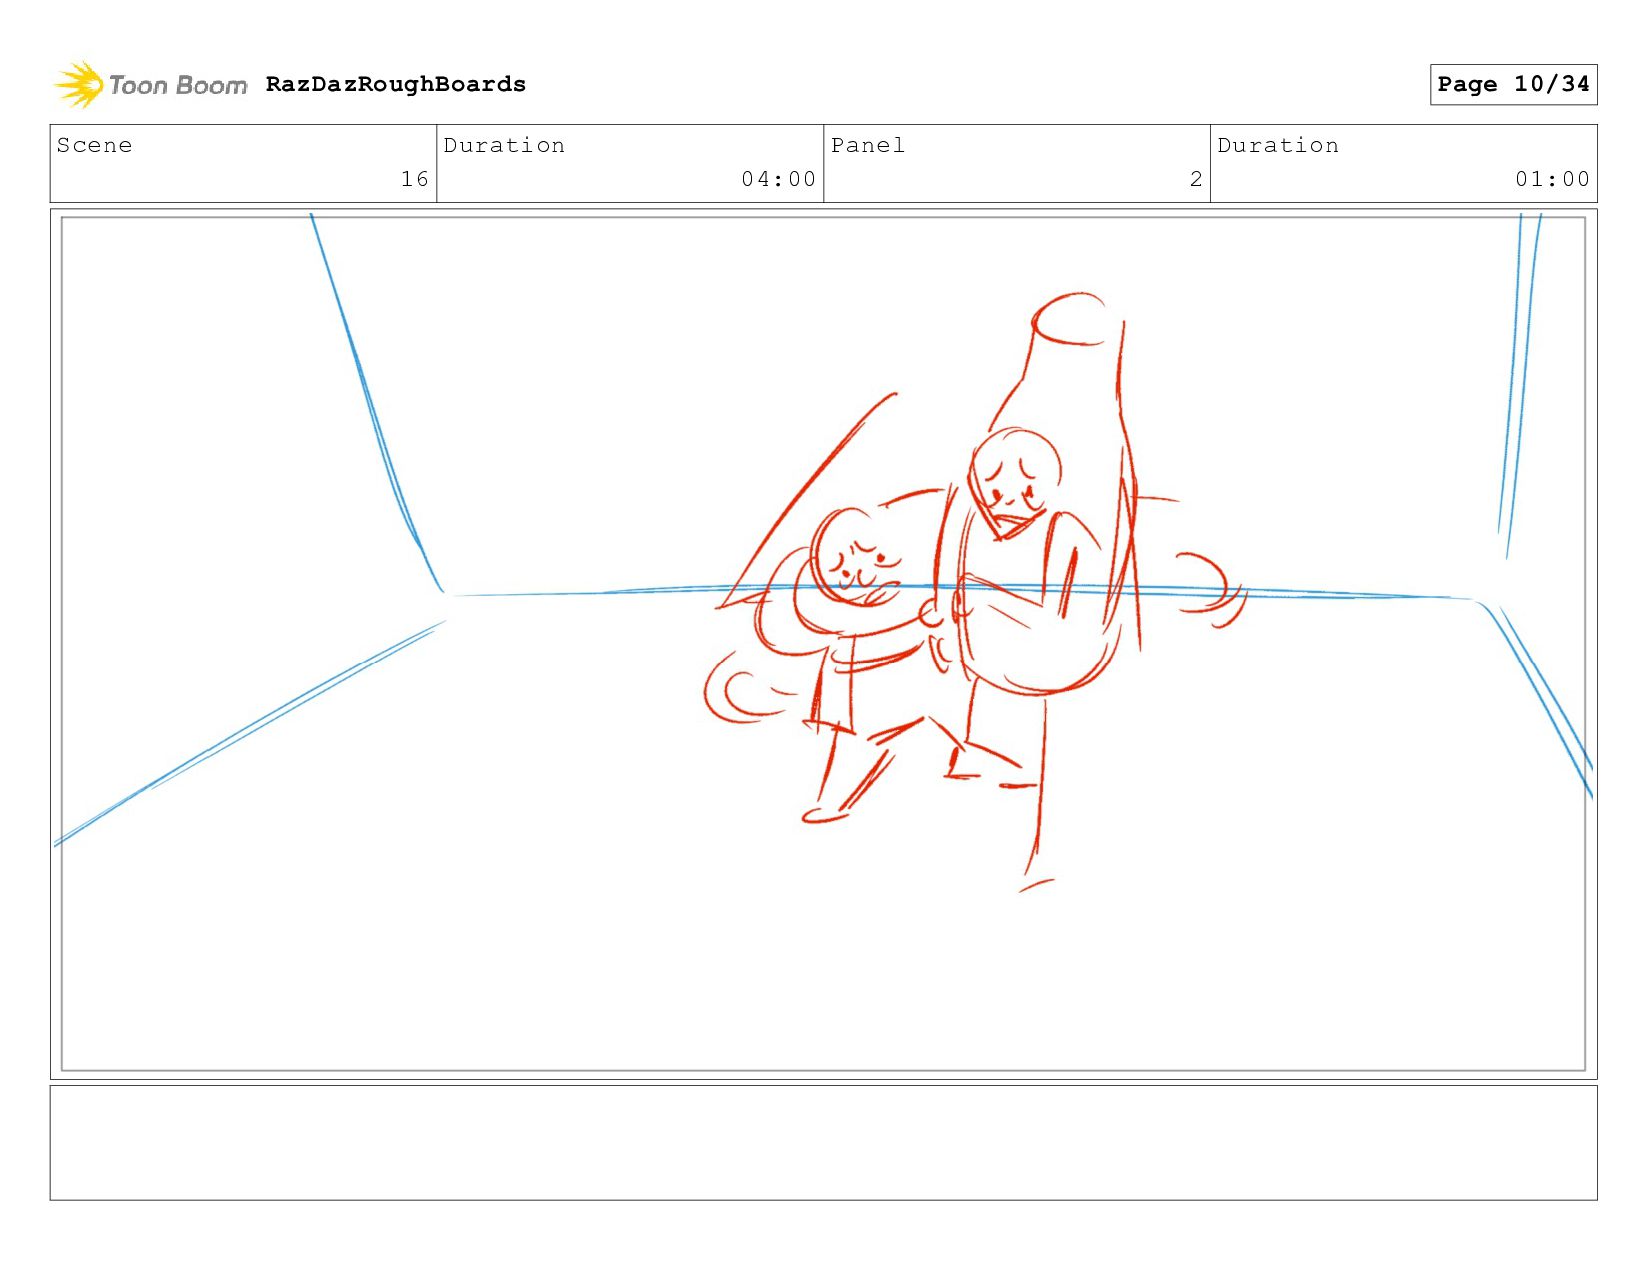Click the scene duration value 04:00
The width and height of the screenshot is (1650, 1275).
pos(778,179)
